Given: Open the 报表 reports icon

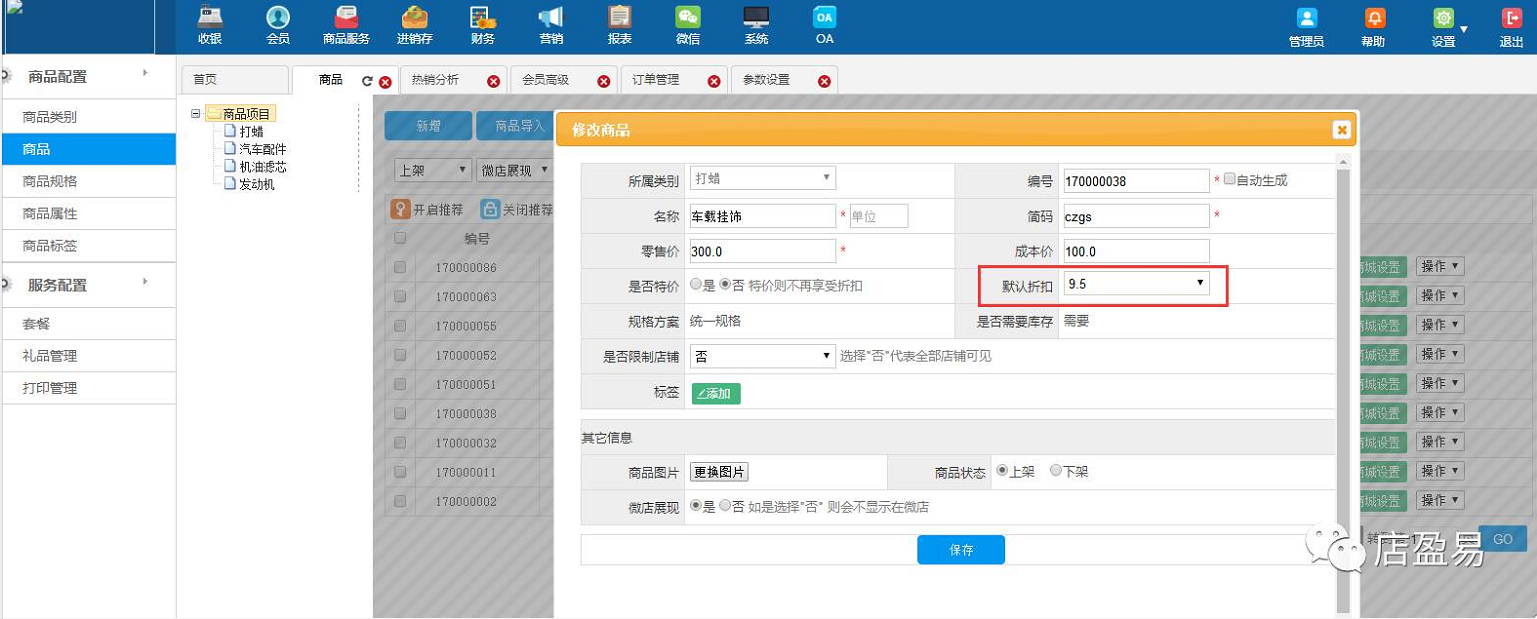Looking at the screenshot, I should click(x=620, y=18).
